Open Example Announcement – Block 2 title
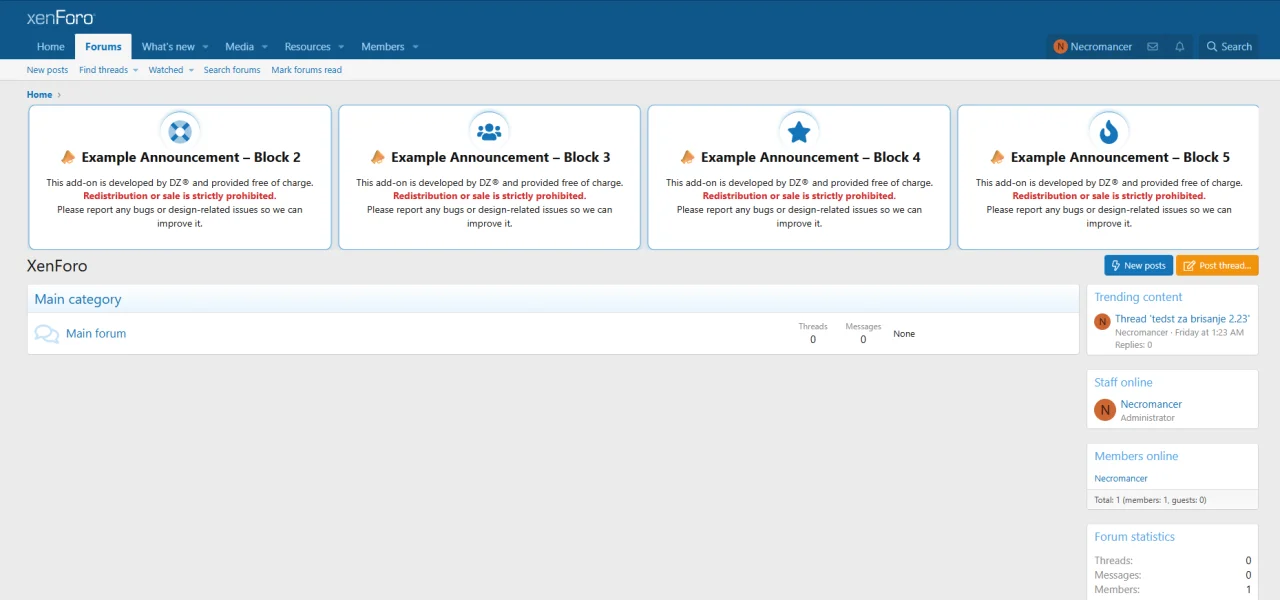Screen dimensions: 1280x600 191,157
